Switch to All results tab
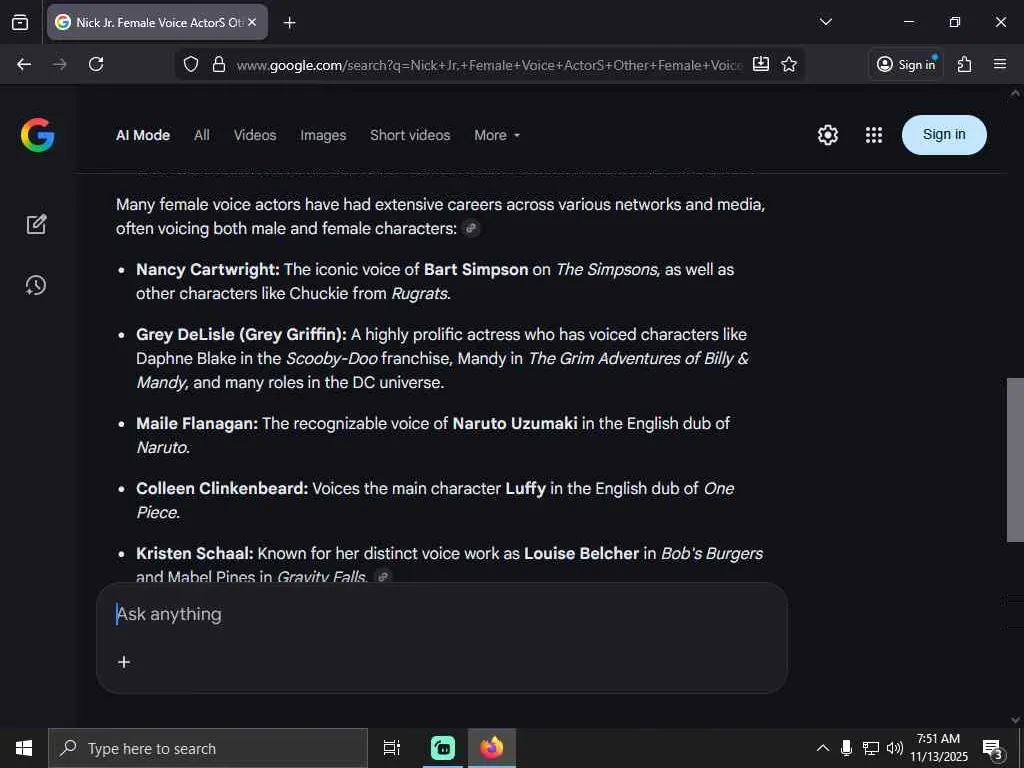 tap(202, 135)
